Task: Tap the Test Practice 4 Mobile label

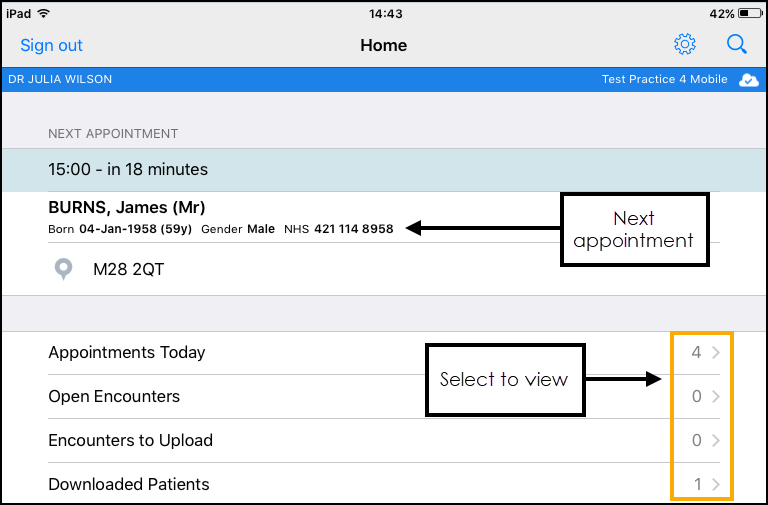Action: (x=664, y=80)
